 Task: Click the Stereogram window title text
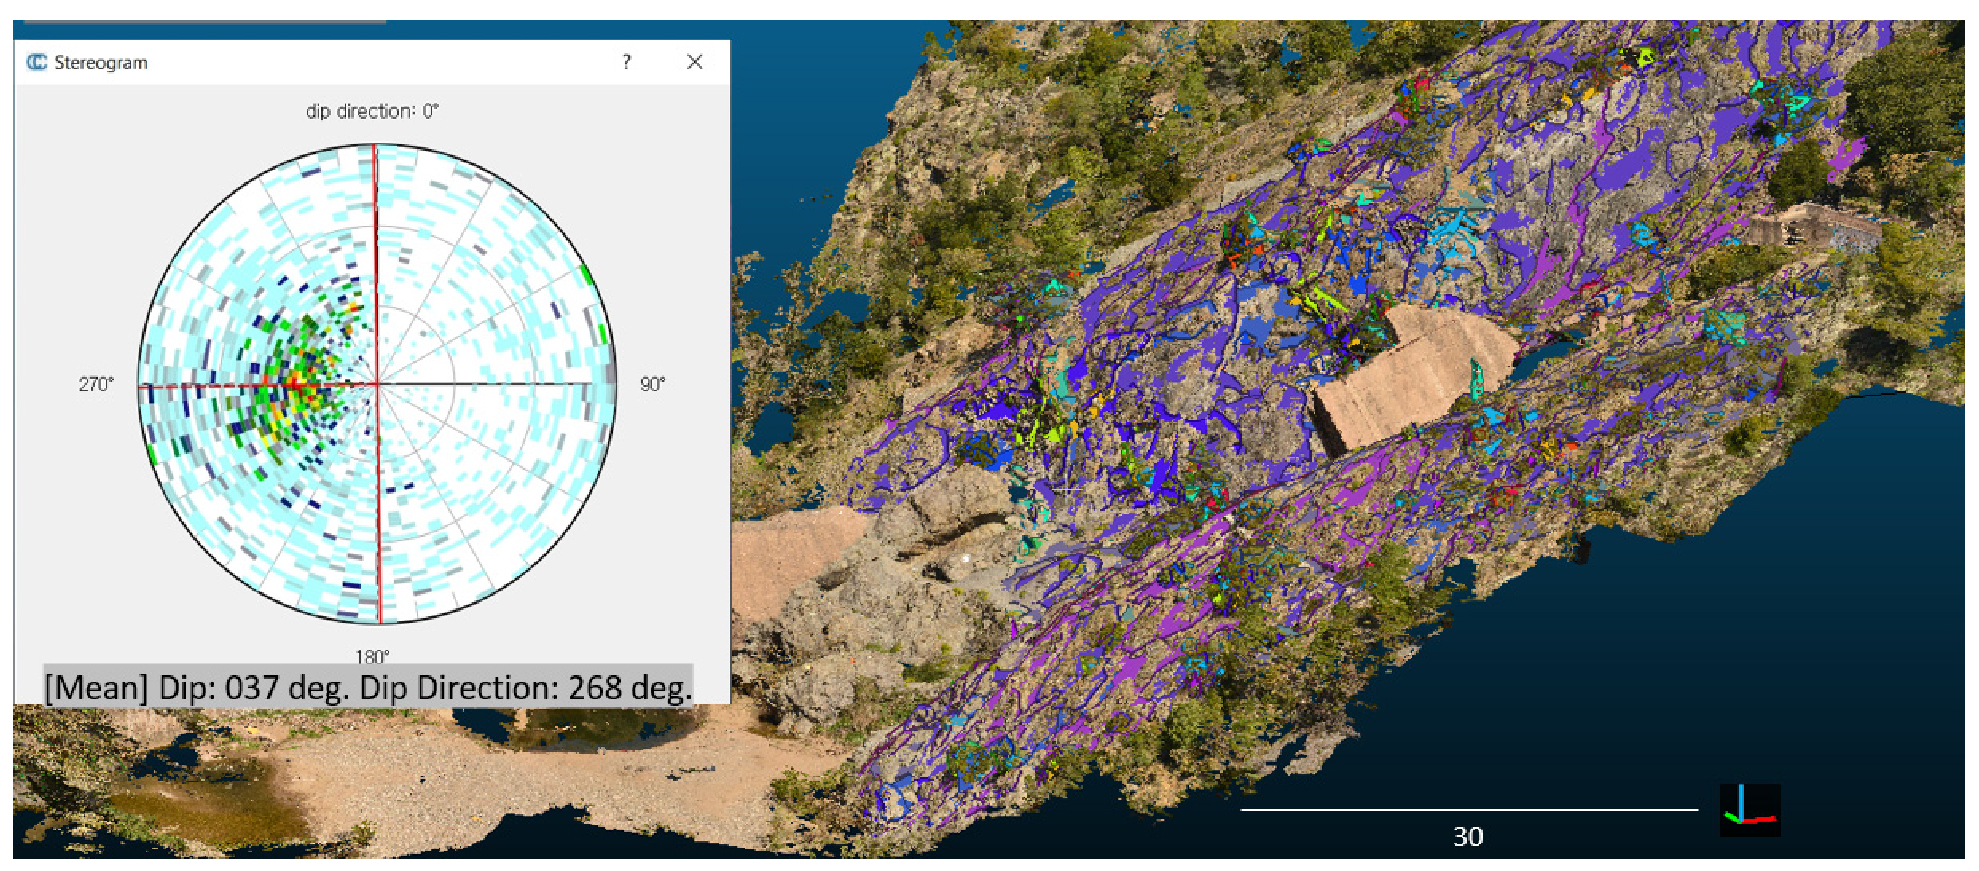101,62
